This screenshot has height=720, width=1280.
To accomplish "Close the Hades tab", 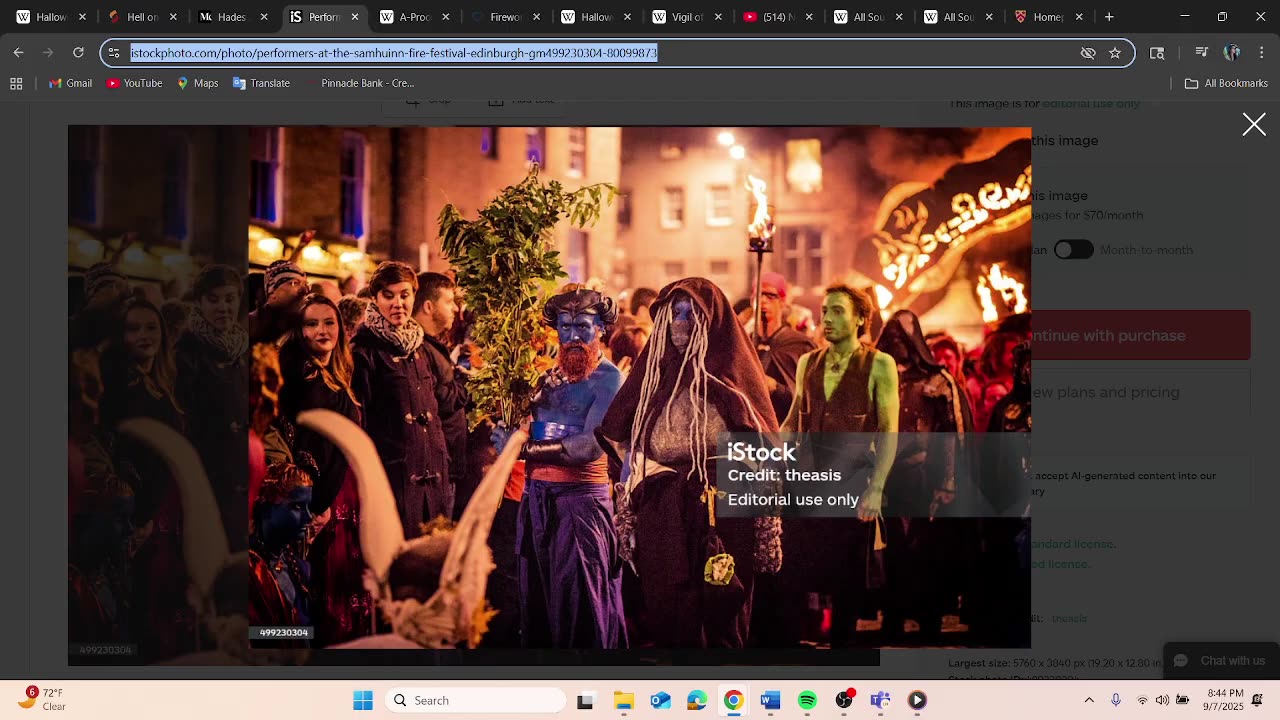I will coord(264,17).
